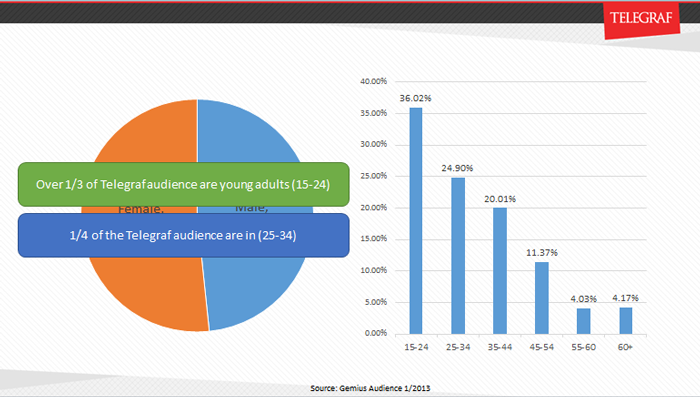This screenshot has width=700, height=397.
Task: Select the 15-24 age group bar
Action: (416, 221)
